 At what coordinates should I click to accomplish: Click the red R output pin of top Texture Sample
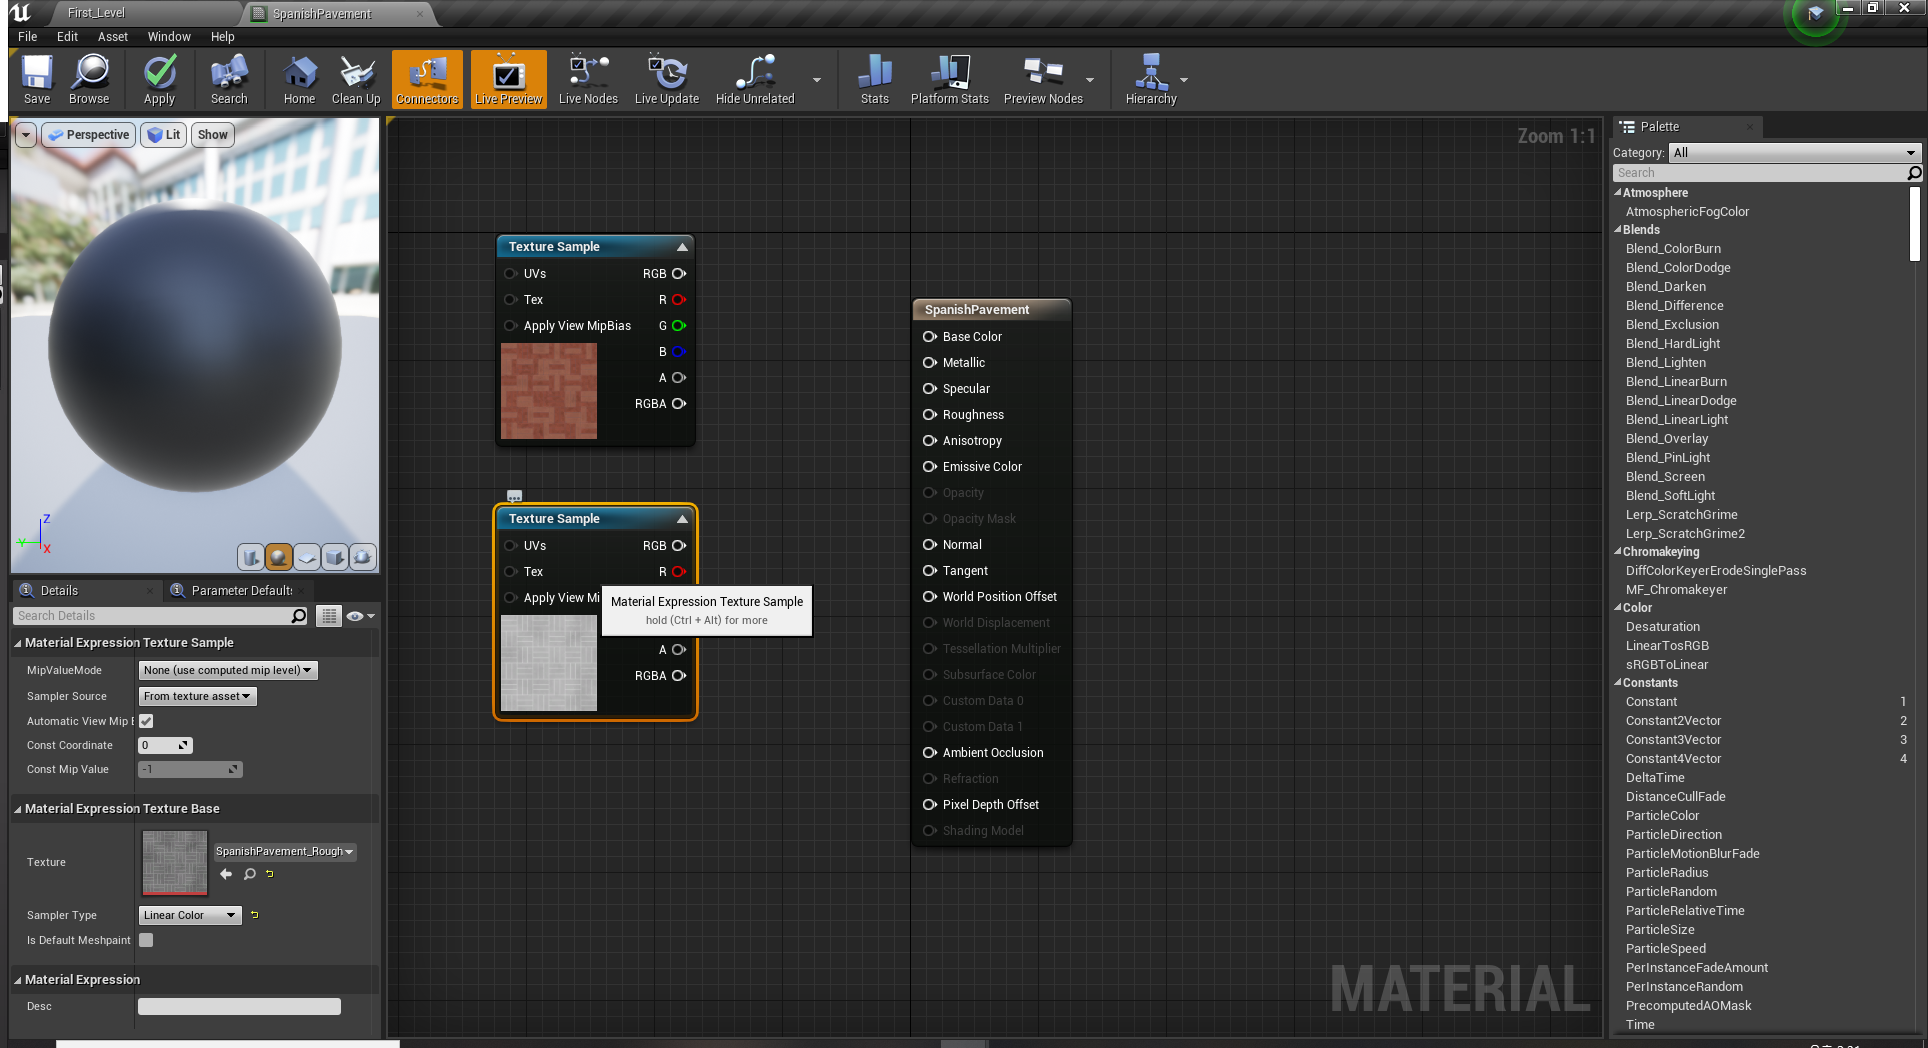679,300
